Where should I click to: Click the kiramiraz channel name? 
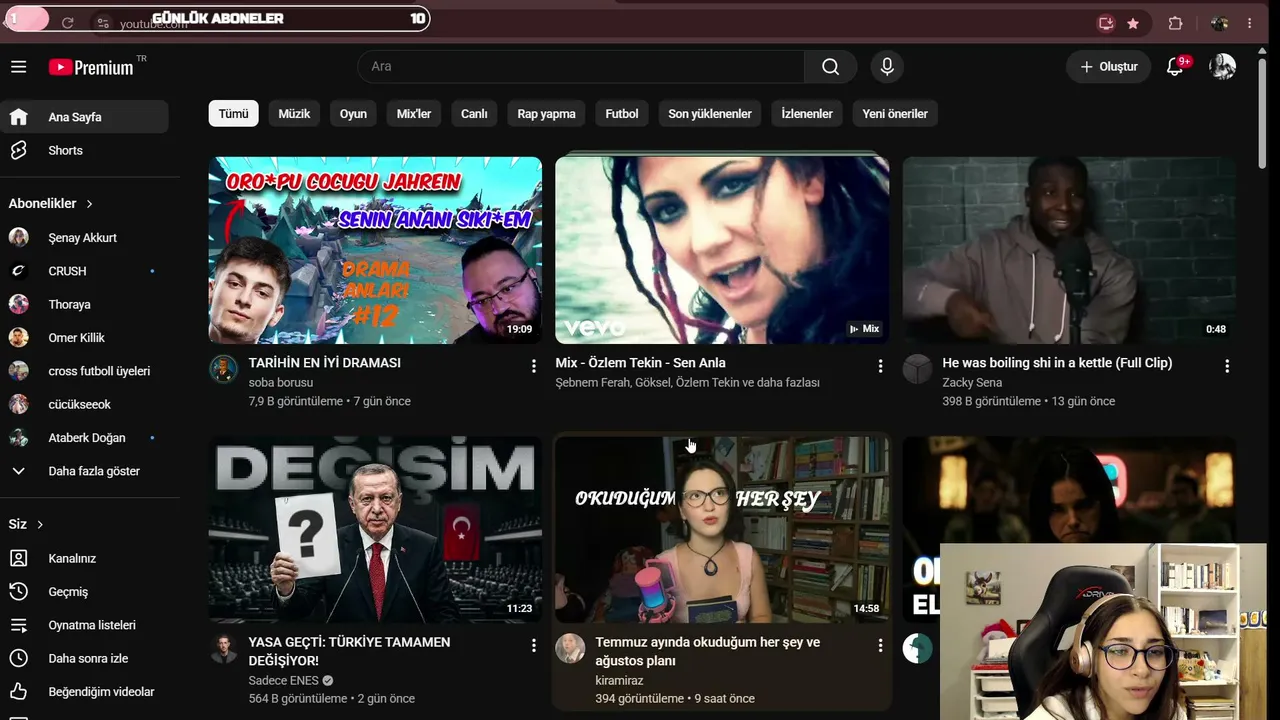(x=619, y=680)
